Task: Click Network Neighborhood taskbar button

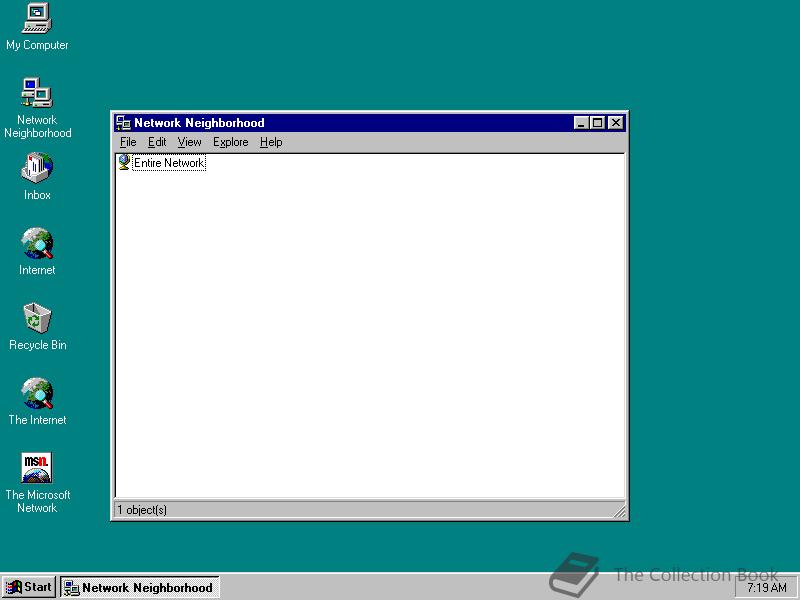Action: click(140, 587)
